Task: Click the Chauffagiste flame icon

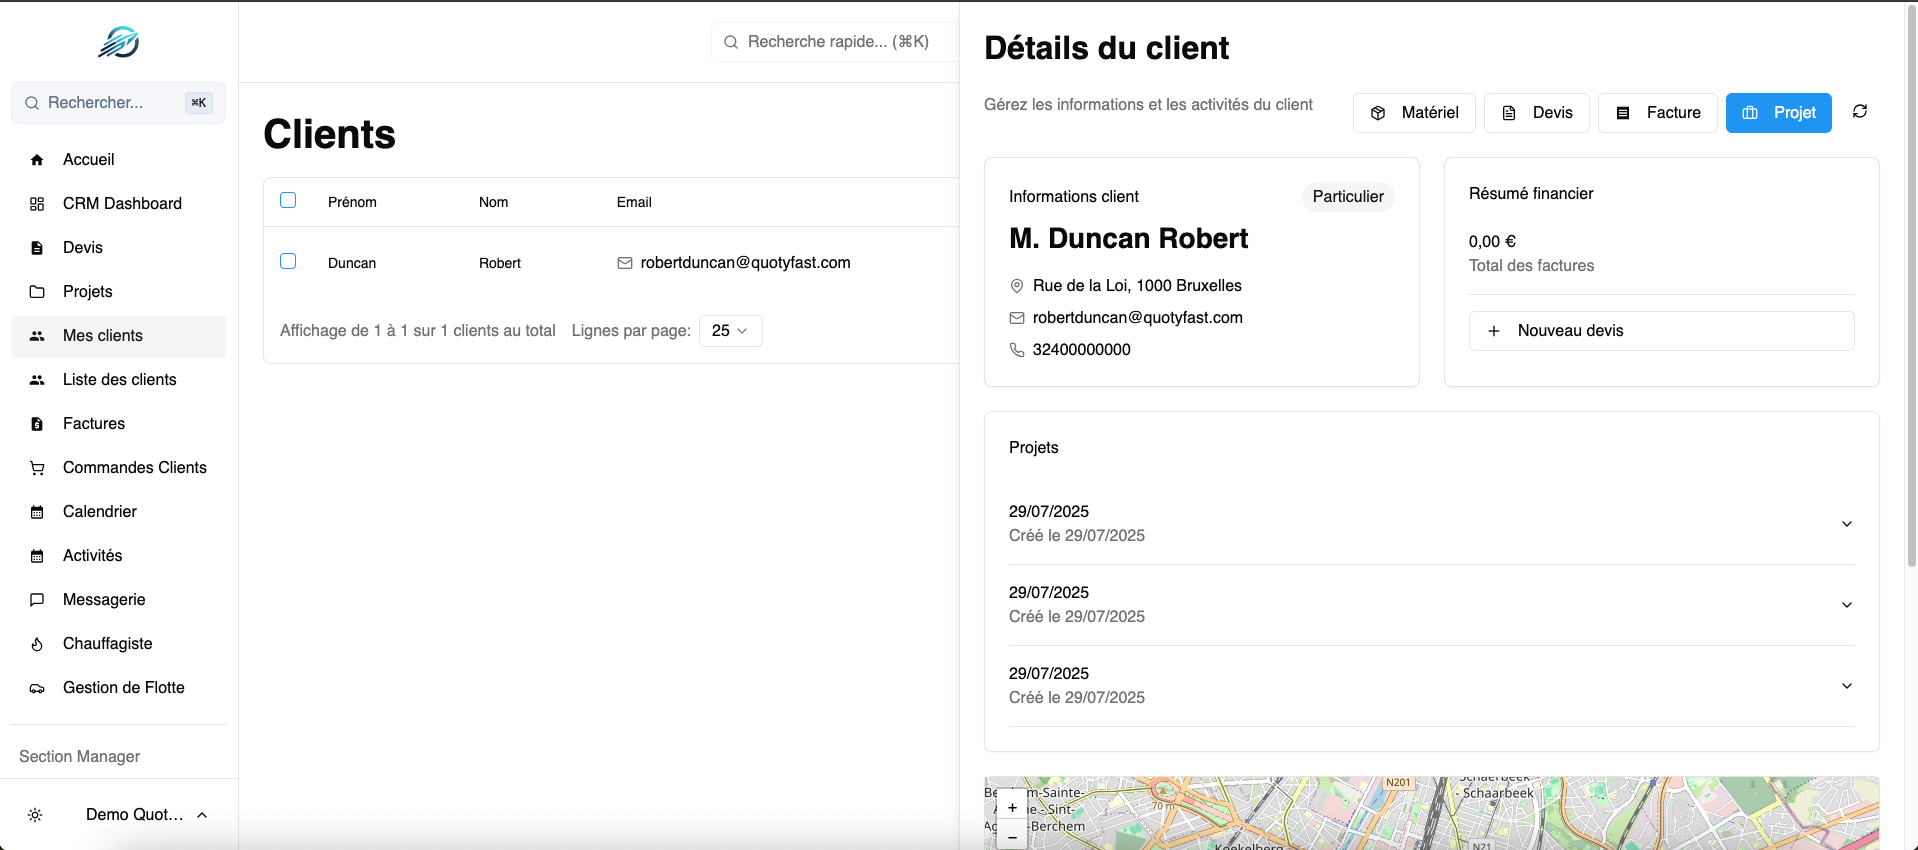Action: (x=37, y=644)
